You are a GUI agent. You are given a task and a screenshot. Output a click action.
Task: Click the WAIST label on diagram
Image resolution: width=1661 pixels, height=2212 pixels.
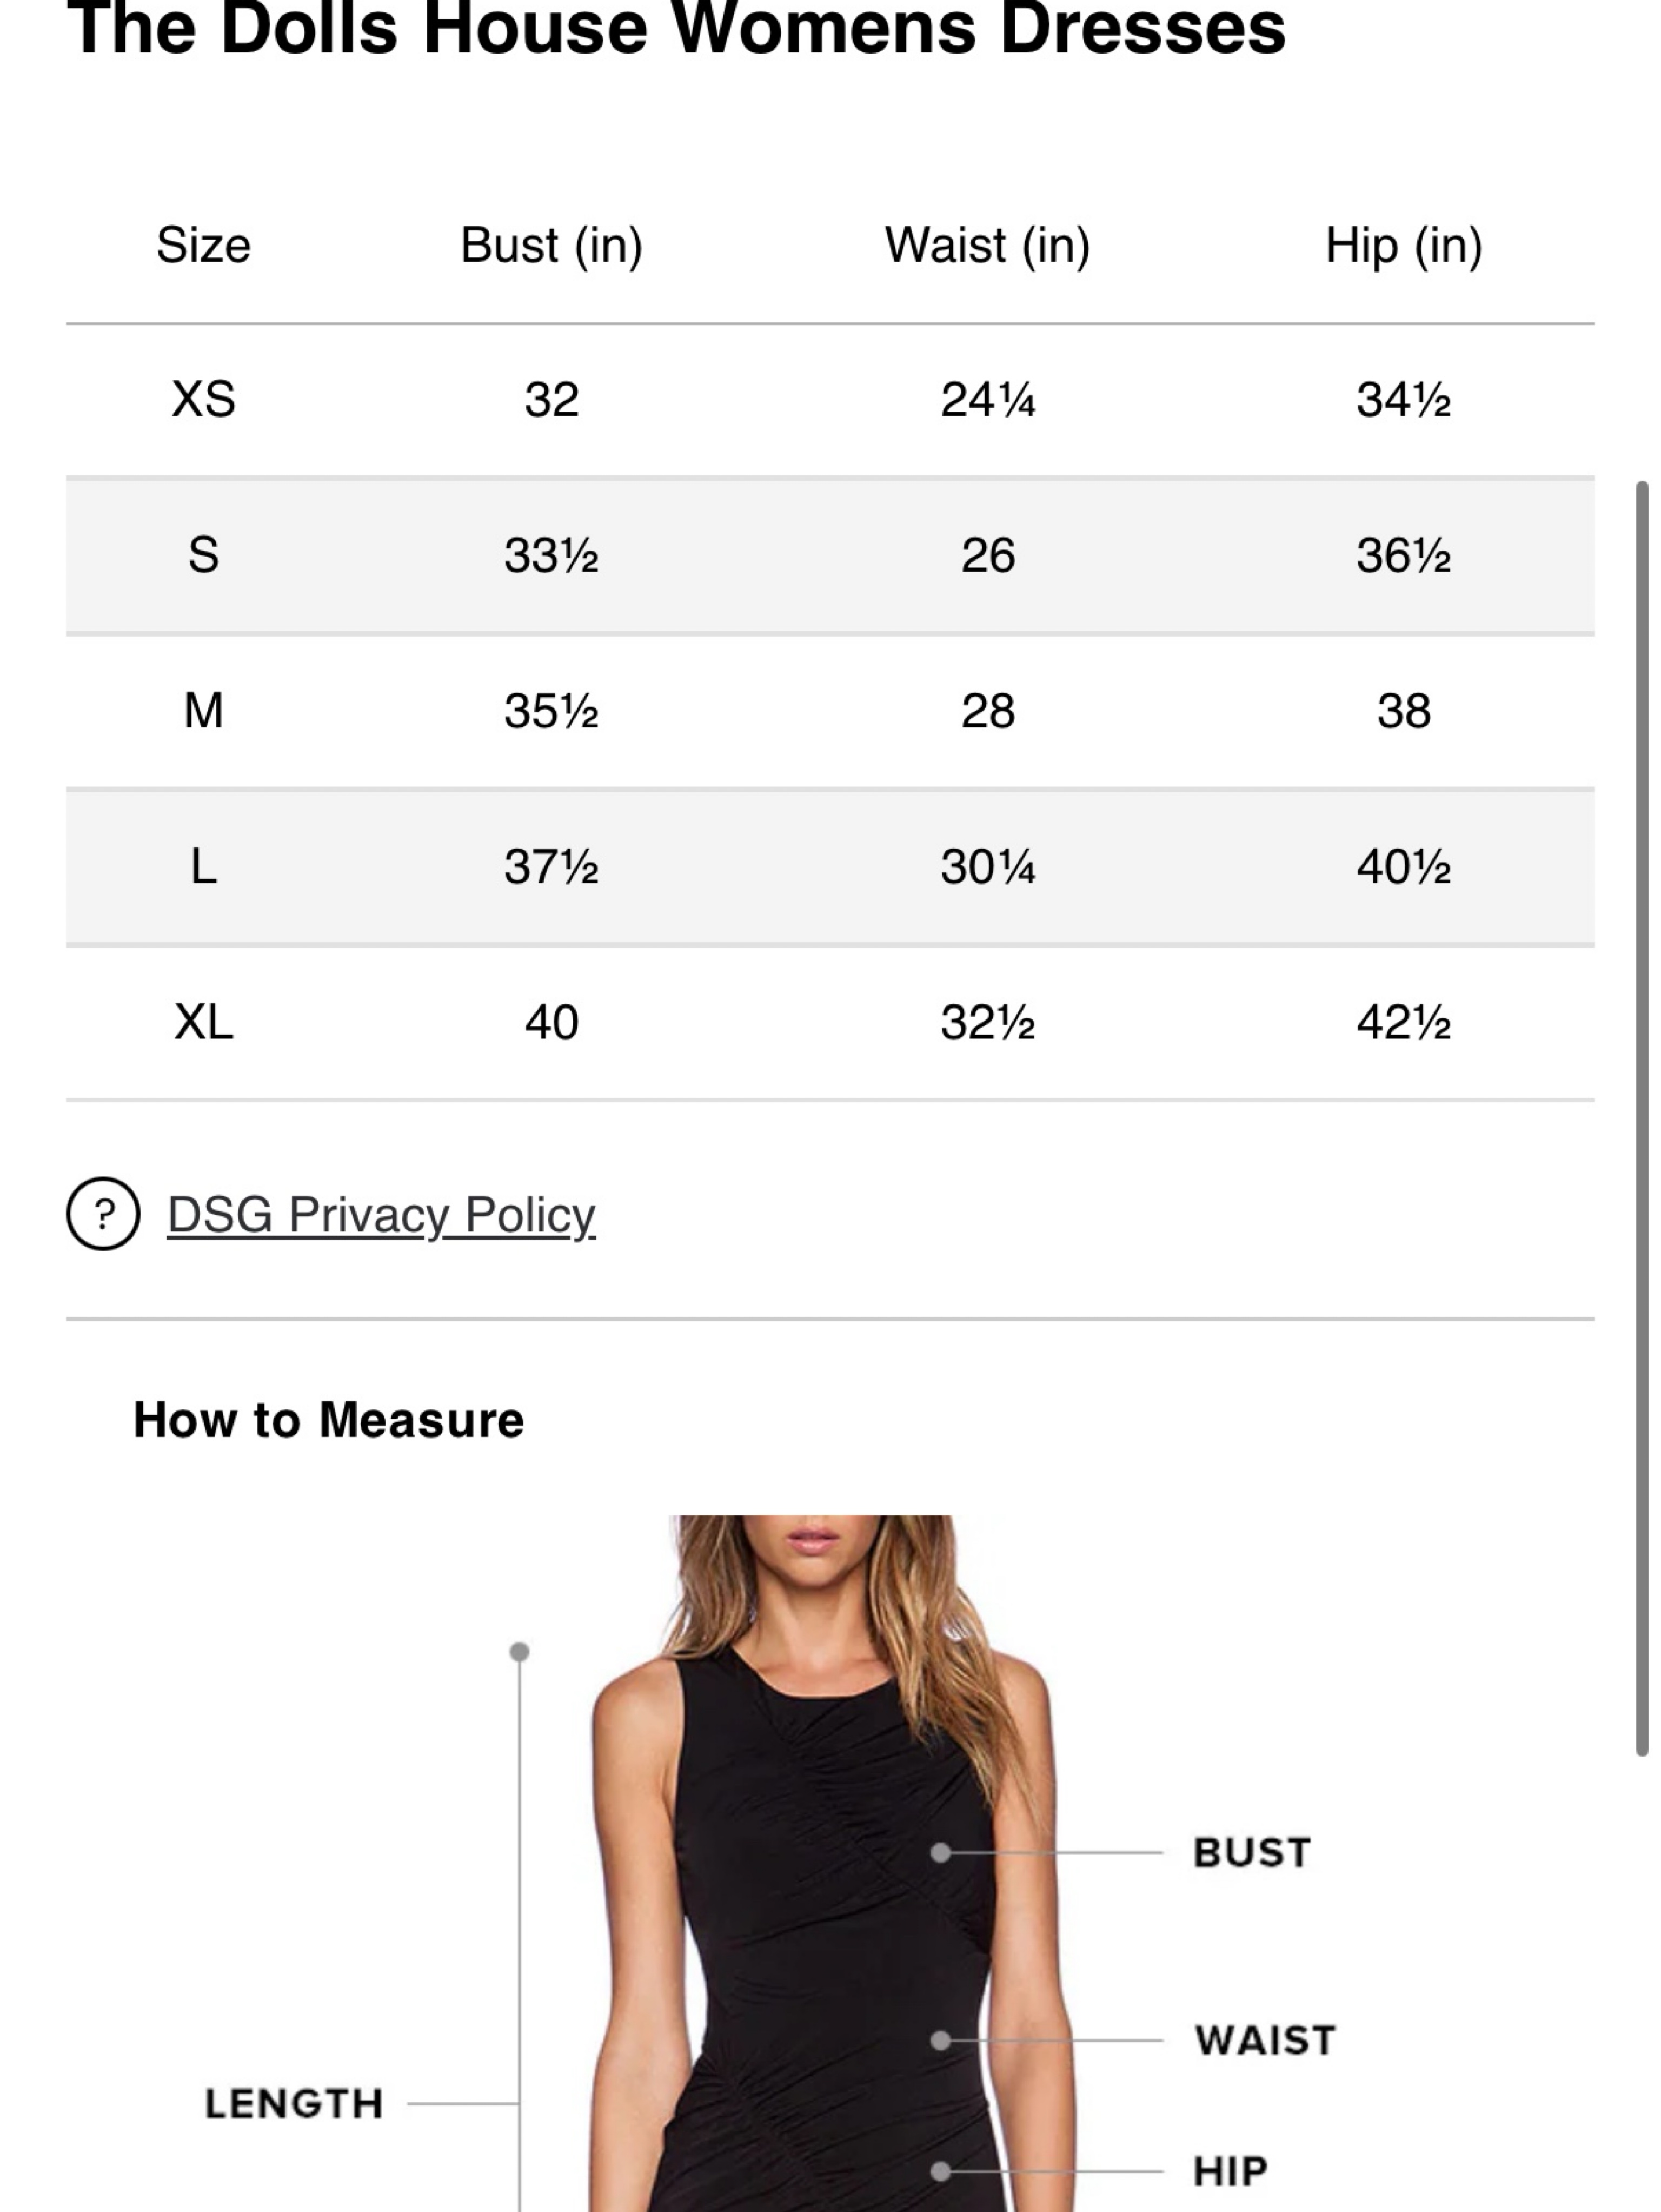[1265, 2041]
